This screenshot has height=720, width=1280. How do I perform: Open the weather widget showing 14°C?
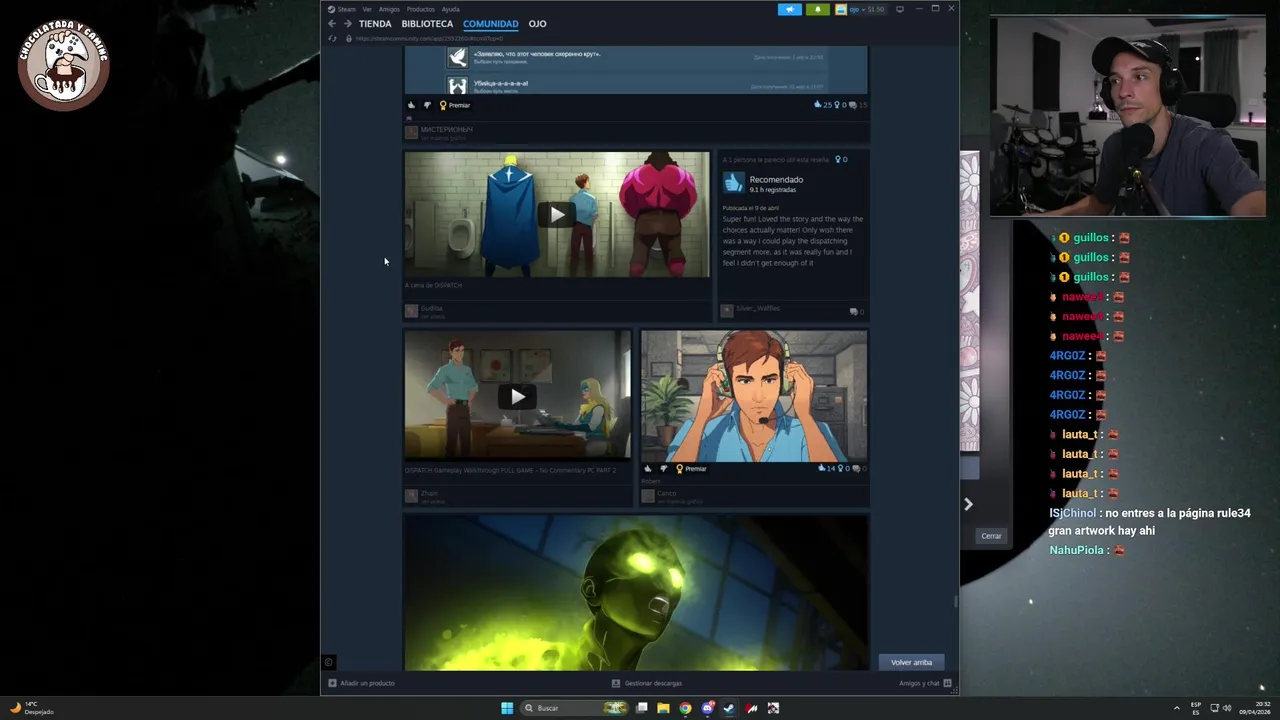31,708
